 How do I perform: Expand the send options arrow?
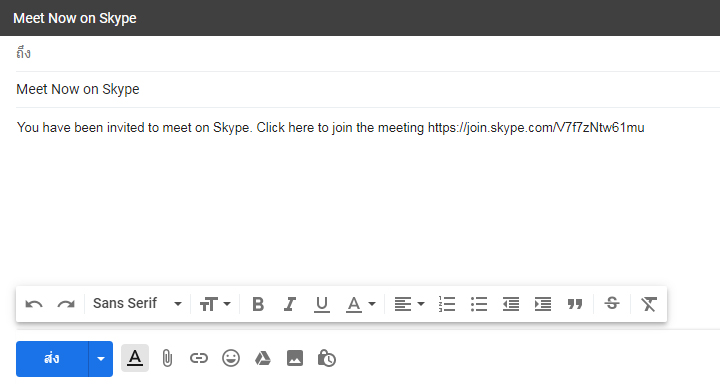click(x=101, y=358)
